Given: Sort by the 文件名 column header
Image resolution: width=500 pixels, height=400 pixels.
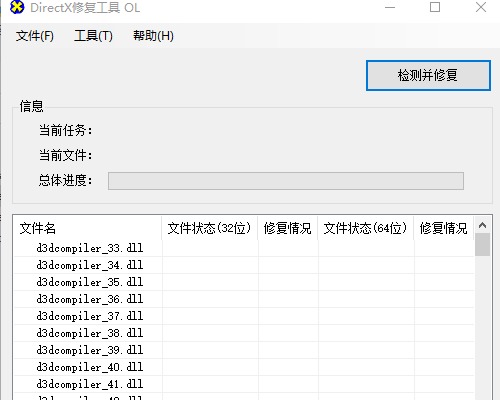Looking at the screenshot, I should click(x=88, y=228).
